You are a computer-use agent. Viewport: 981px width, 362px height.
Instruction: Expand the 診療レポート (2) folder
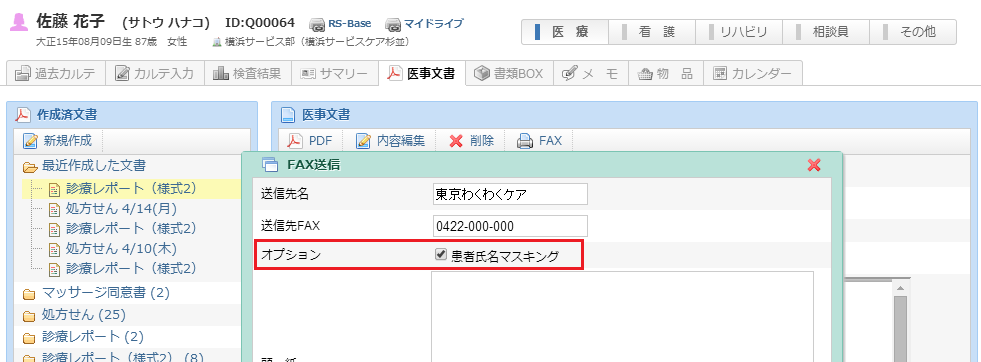click(x=29, y=338)
